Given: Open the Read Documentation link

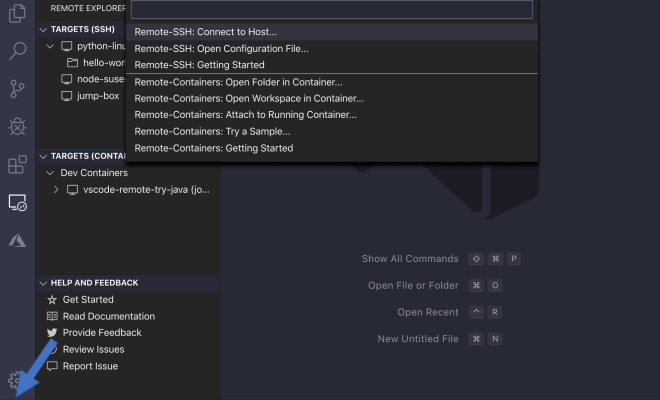Looking at the screenshot, I should coord(109,316).
